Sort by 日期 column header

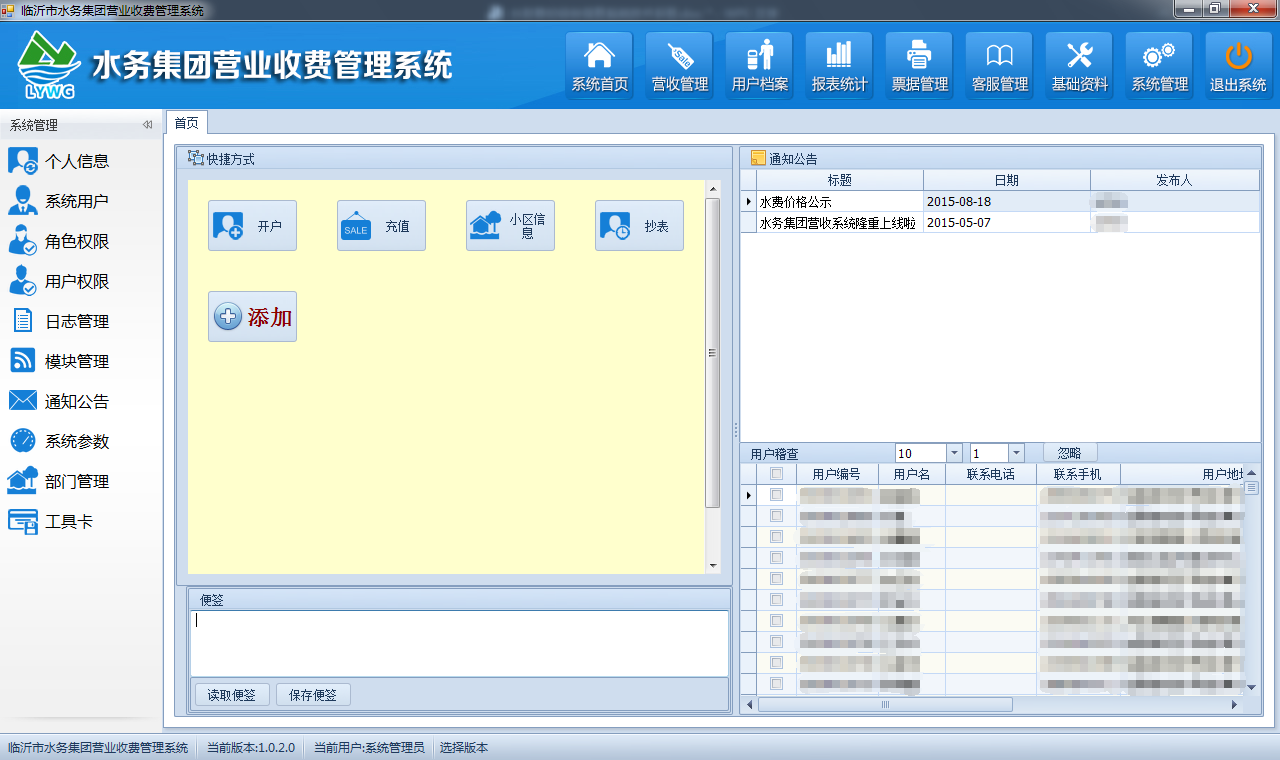click(x=1007, y=180)
